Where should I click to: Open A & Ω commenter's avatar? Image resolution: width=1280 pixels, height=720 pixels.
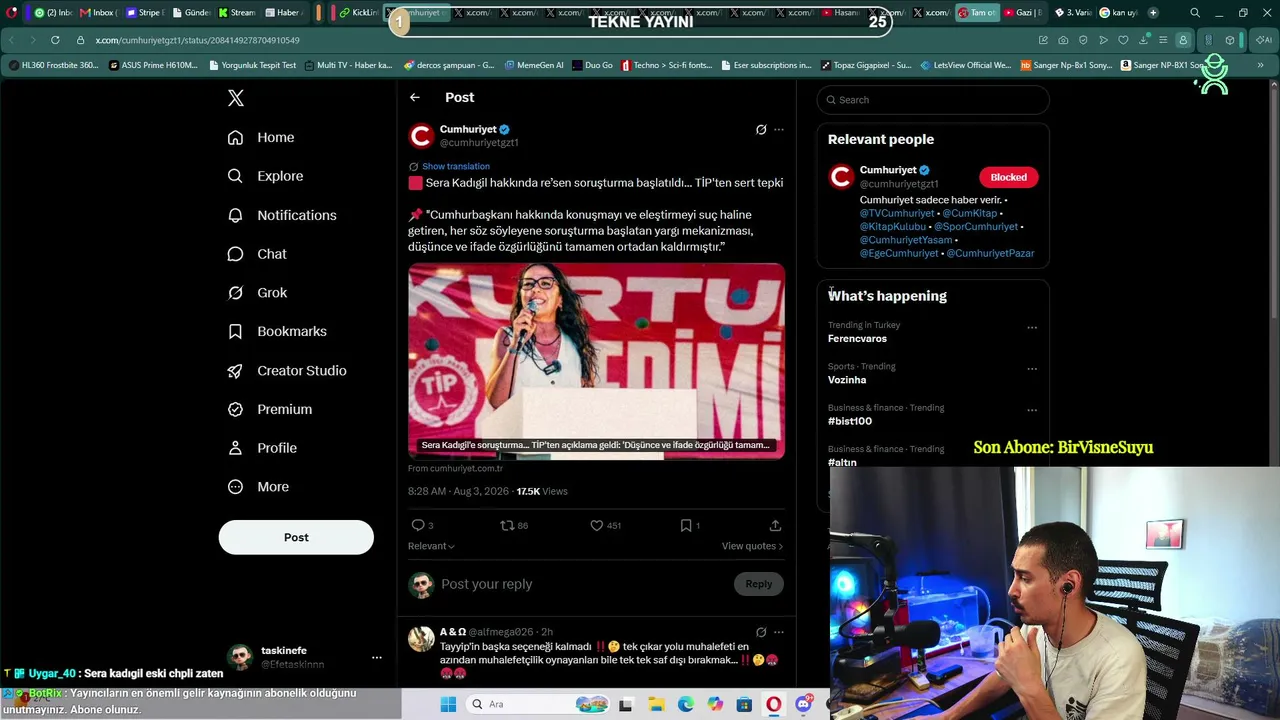coord(421,638)
